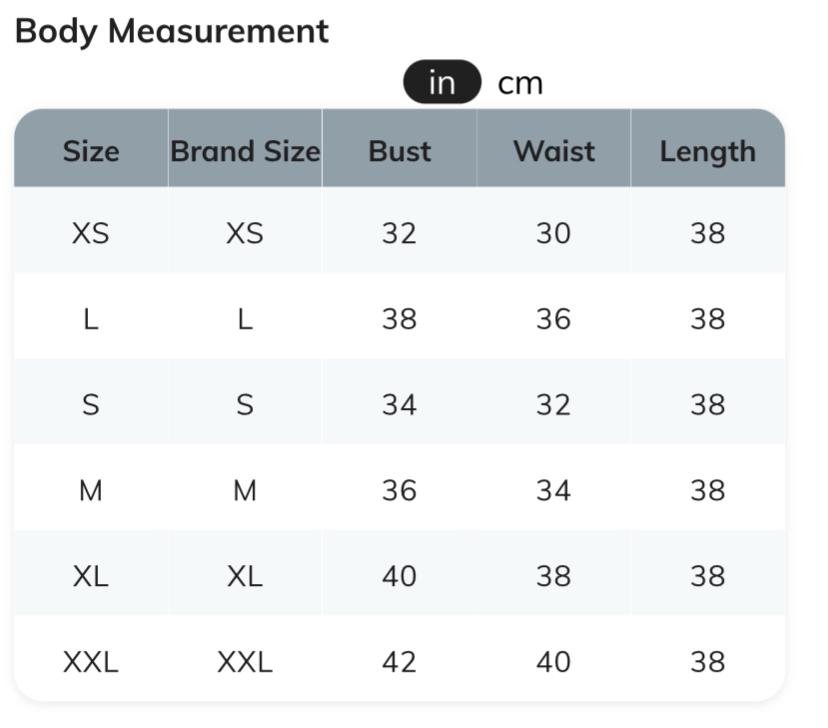Switch units to inches
The image size is (828, 728).
[x=441, y=83]
